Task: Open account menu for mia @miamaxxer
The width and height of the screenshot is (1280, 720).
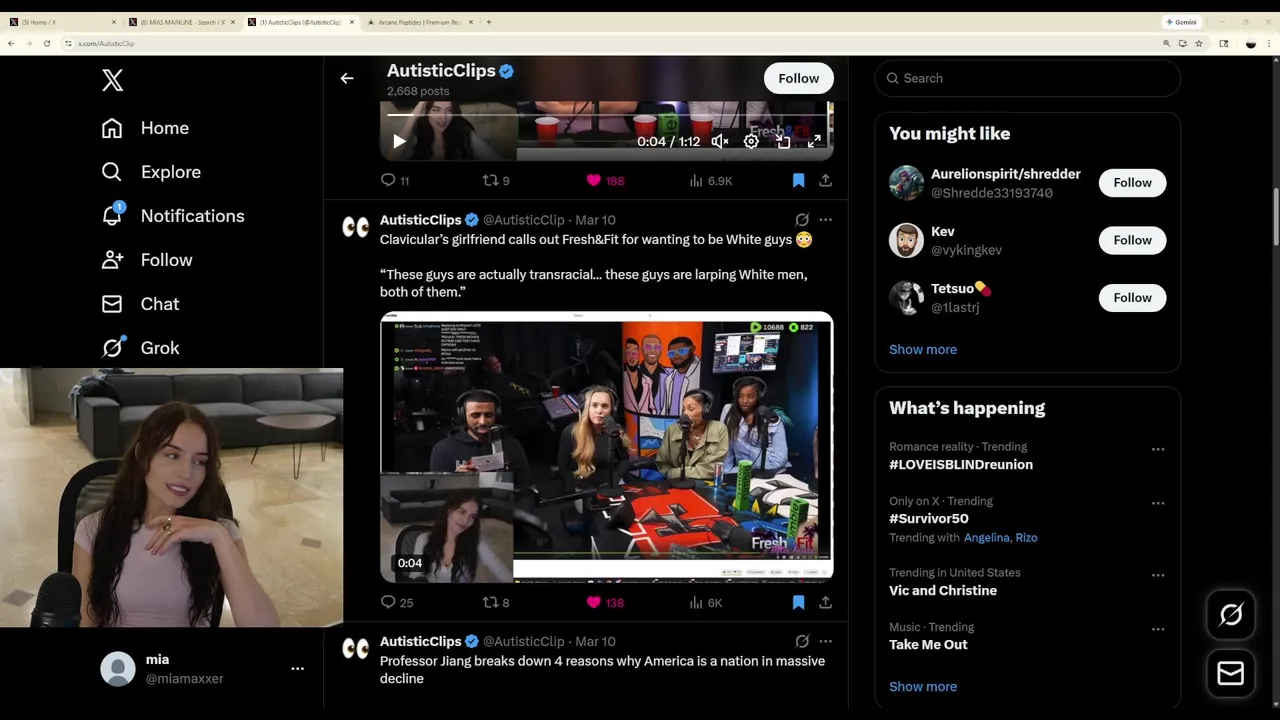Action: [x=203, y=669]
